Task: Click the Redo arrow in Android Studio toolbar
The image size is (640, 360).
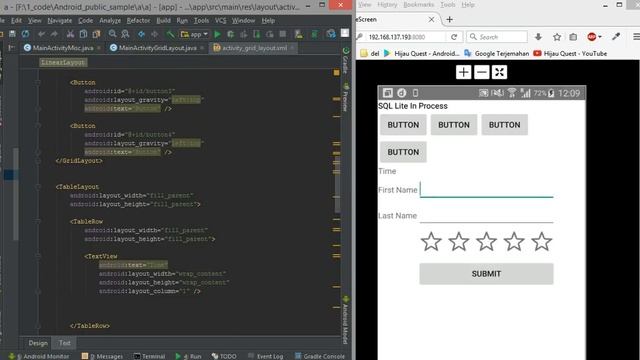Action: 54,34
